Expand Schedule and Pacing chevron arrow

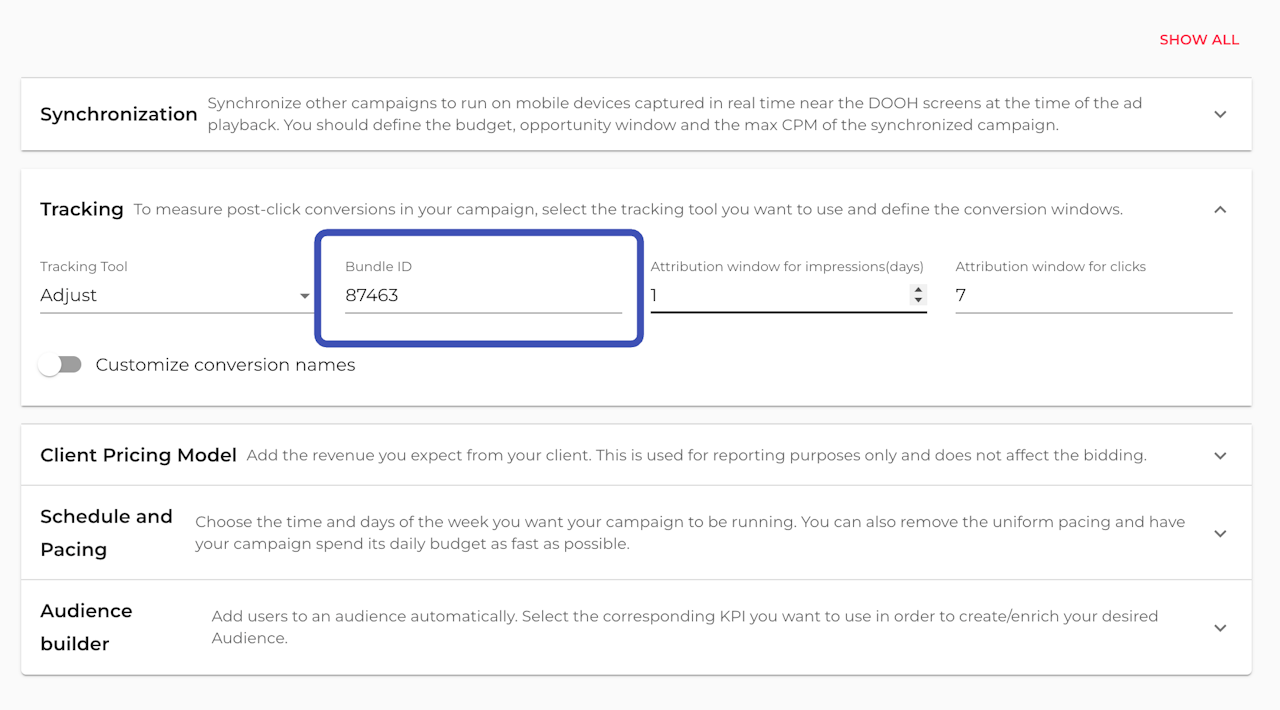[1220, 533]
